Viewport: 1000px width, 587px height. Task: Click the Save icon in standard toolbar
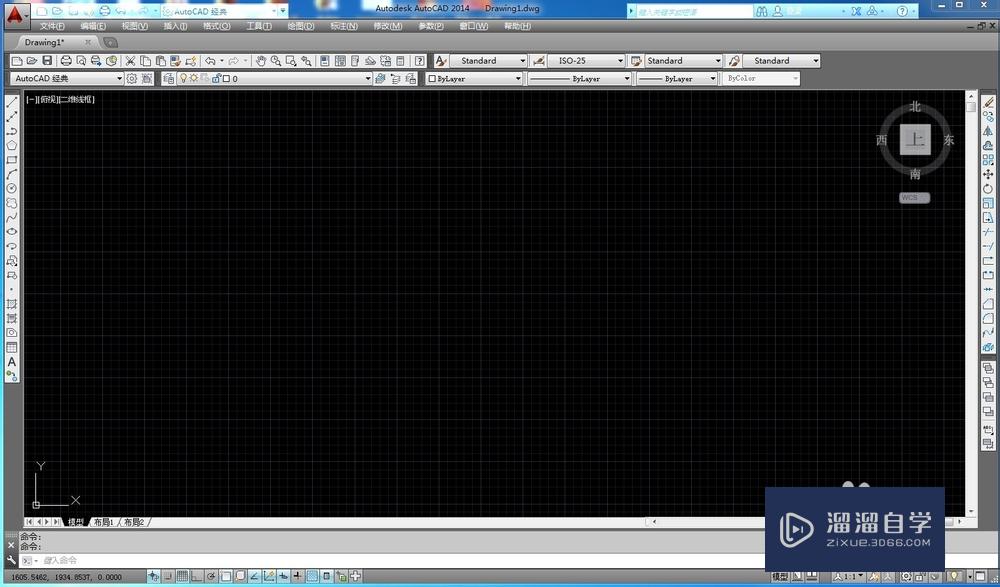click(x=47, y=61)
